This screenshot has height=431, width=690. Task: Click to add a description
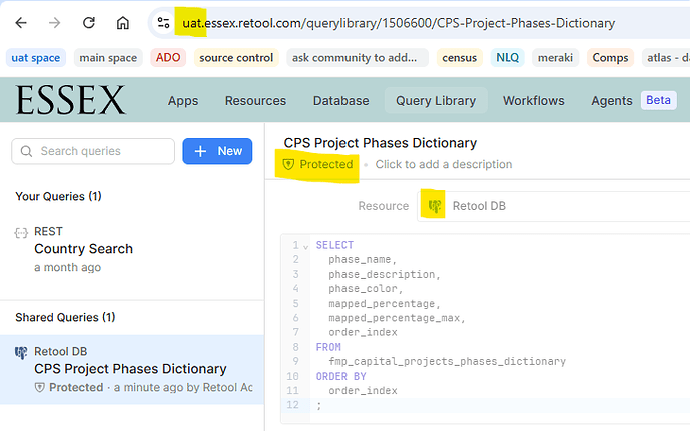tap(443, 164)
